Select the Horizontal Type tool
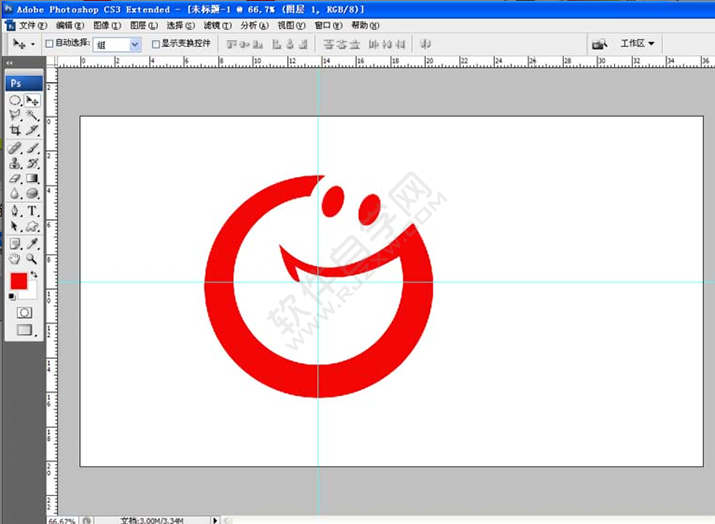Image resolution: width=715 pixels, height=524 pixels. point(32,211)
